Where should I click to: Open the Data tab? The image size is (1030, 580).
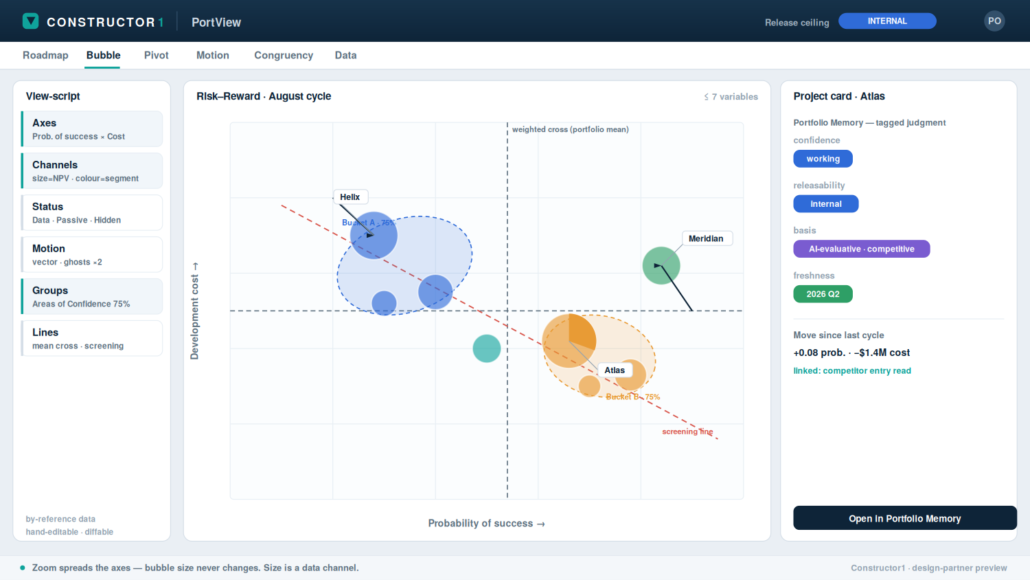coord(346,55)
